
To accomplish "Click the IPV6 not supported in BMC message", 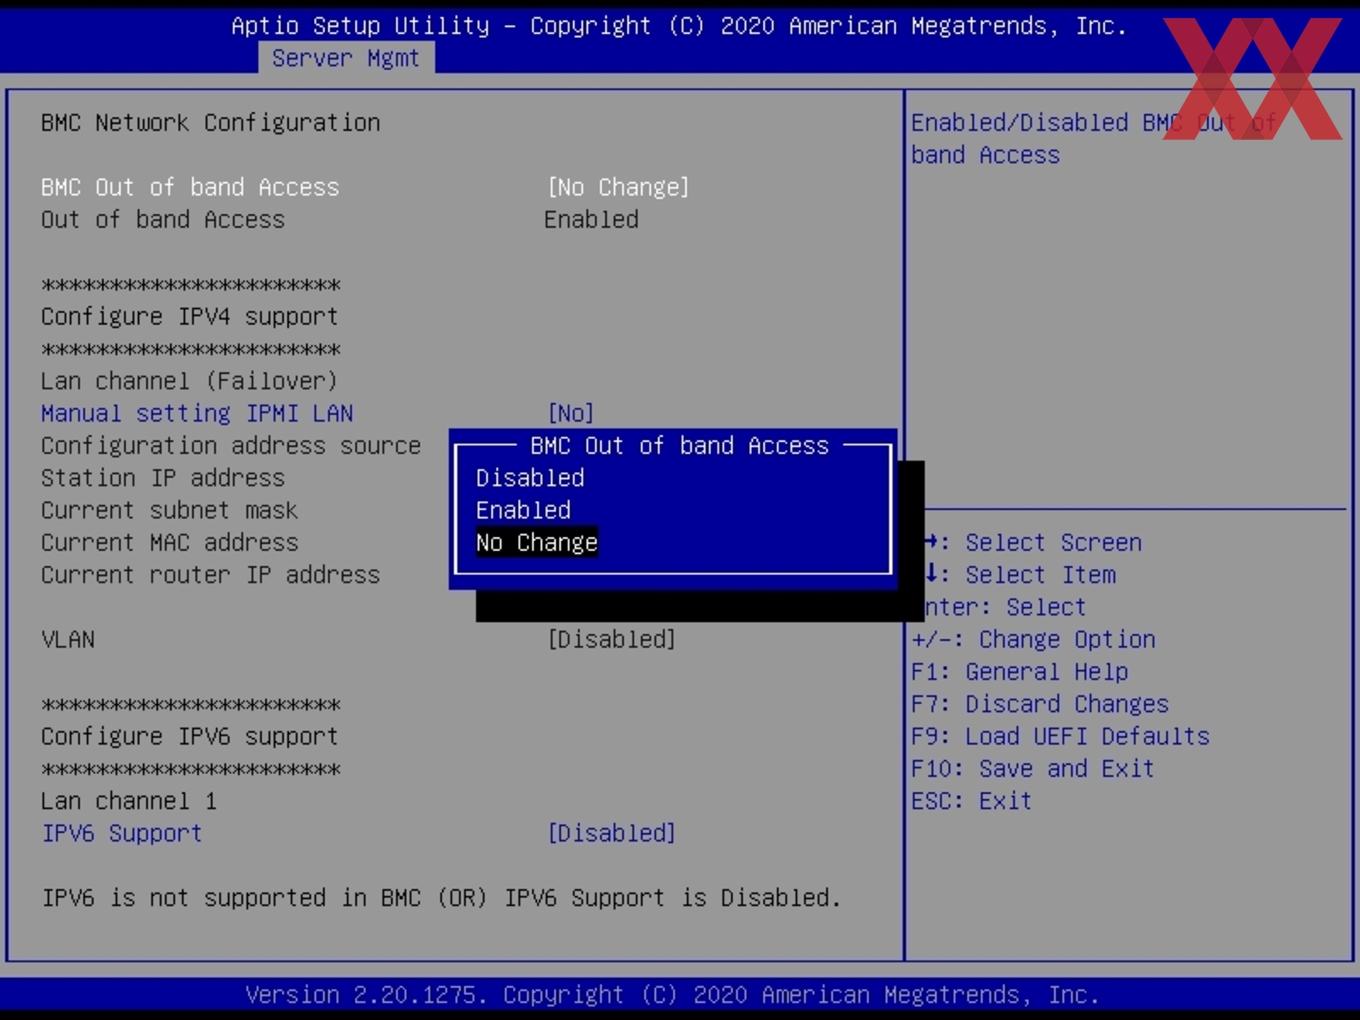I will click(441, 898).
